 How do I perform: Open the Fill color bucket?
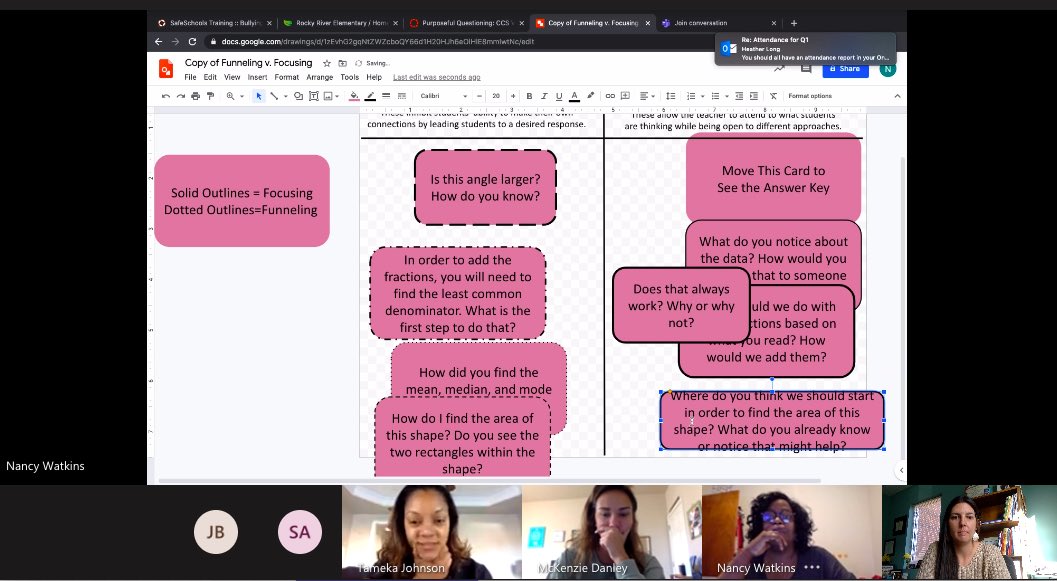click(x=354, y=96)
